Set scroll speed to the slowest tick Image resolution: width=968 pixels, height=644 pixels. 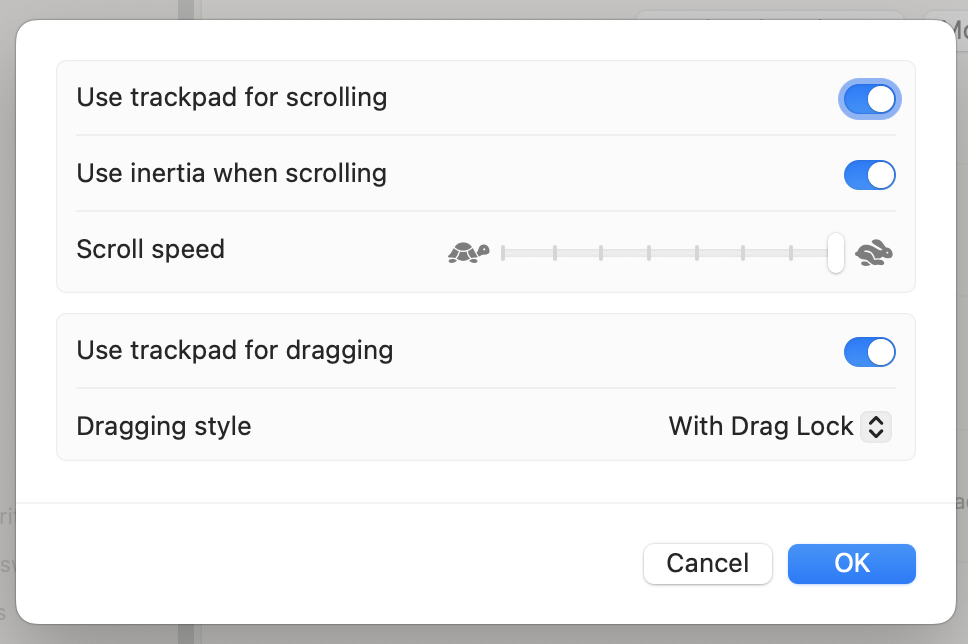click(x=503, y=253)
